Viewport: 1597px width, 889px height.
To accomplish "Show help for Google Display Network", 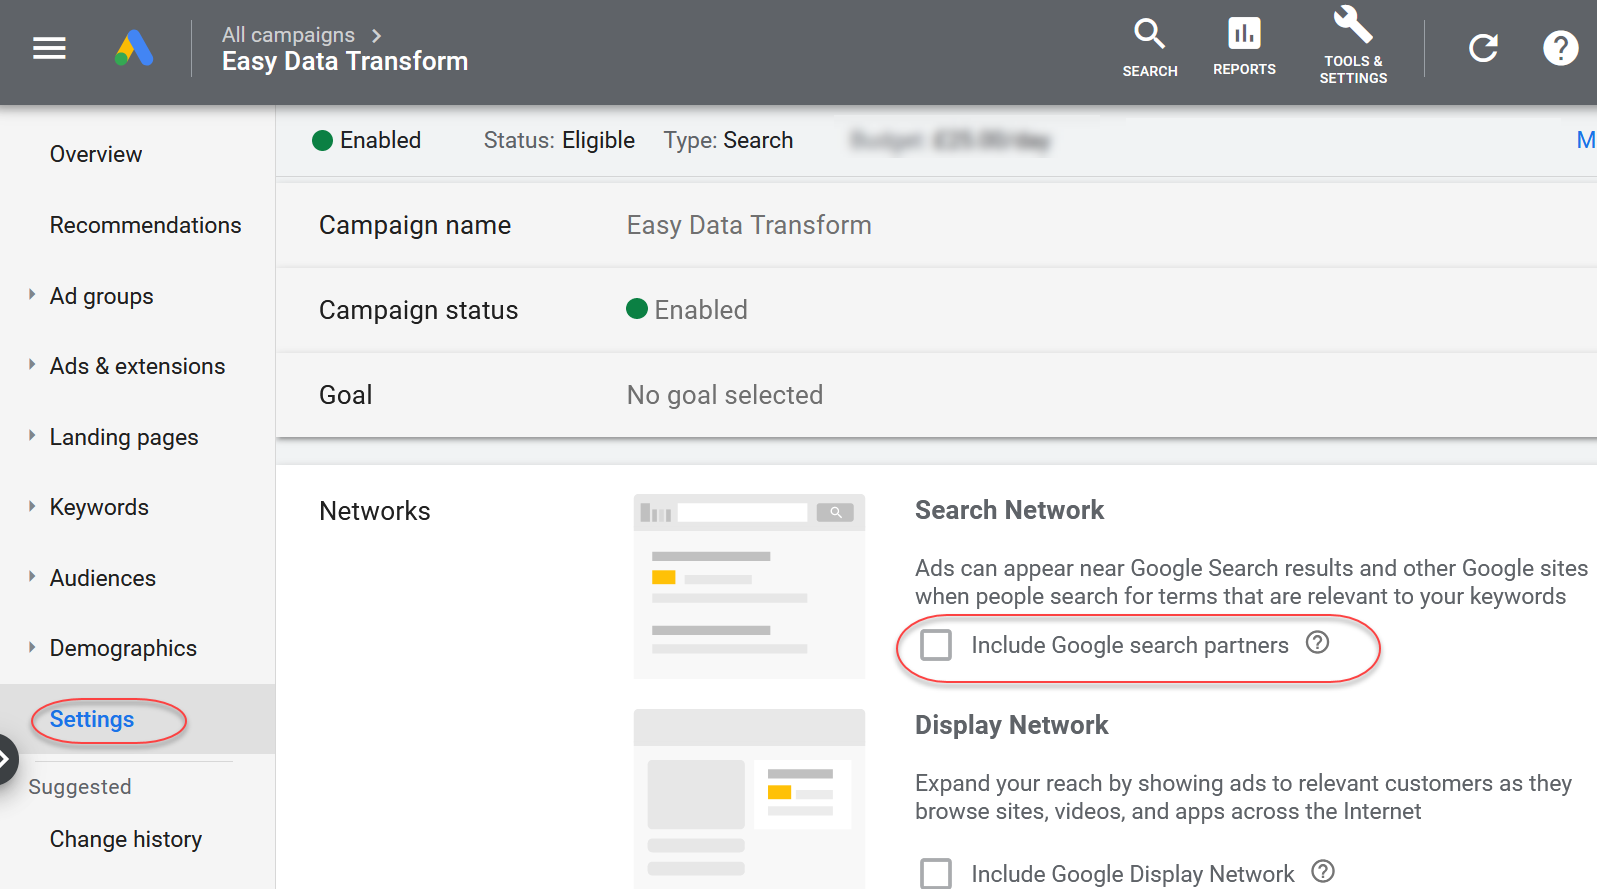I will point(1322,872).
